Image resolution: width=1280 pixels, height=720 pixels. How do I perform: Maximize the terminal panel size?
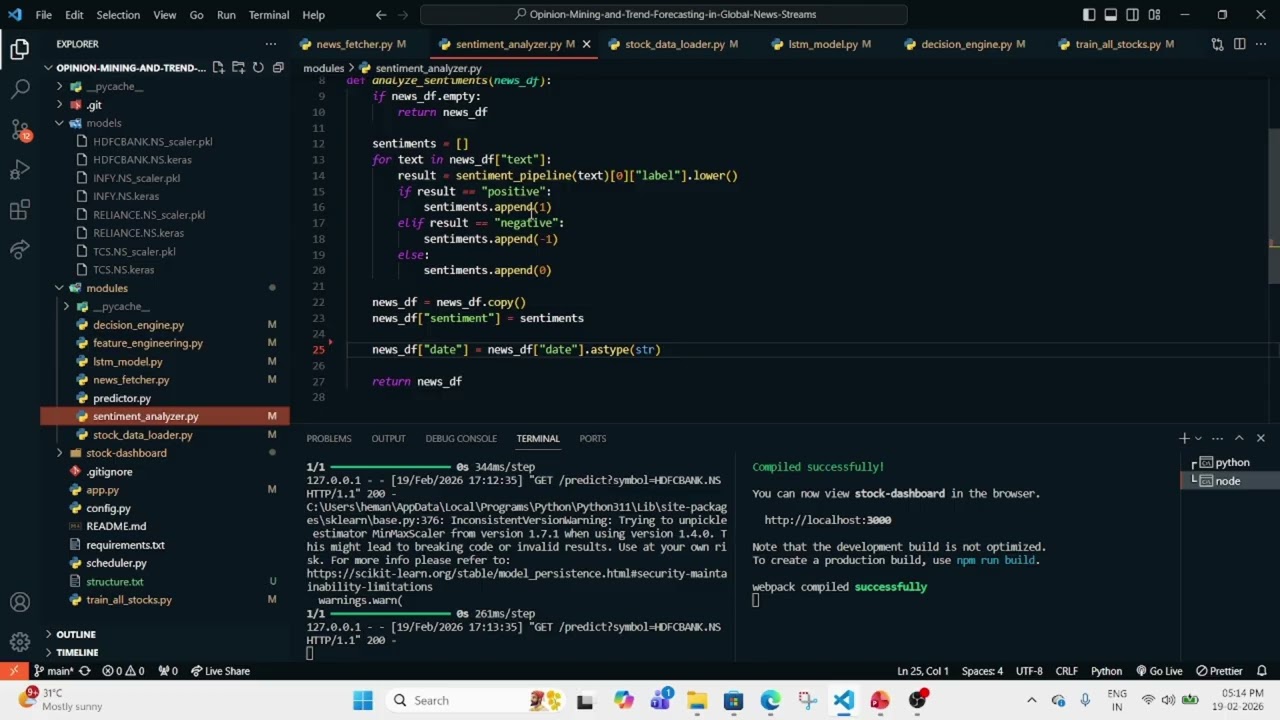[x=1239, y=438]
